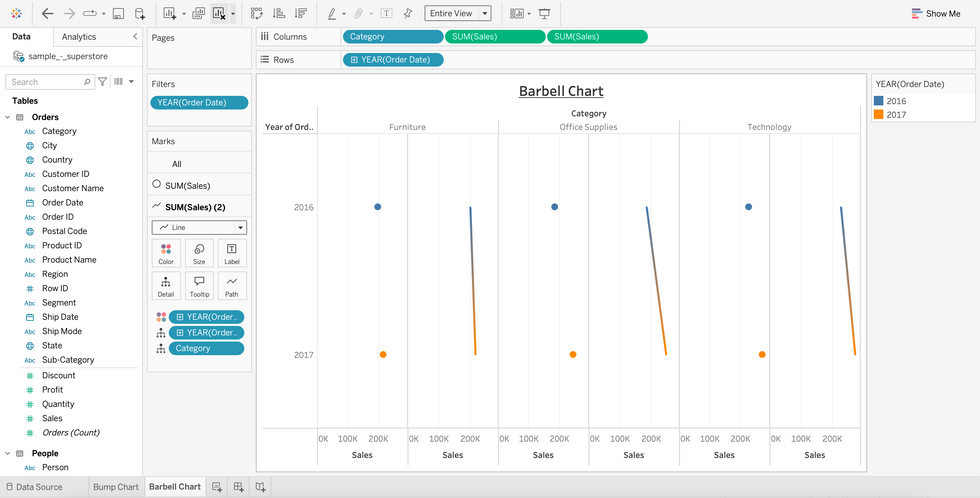Collapse the Data side pane arrow

(x=135, y=37)
